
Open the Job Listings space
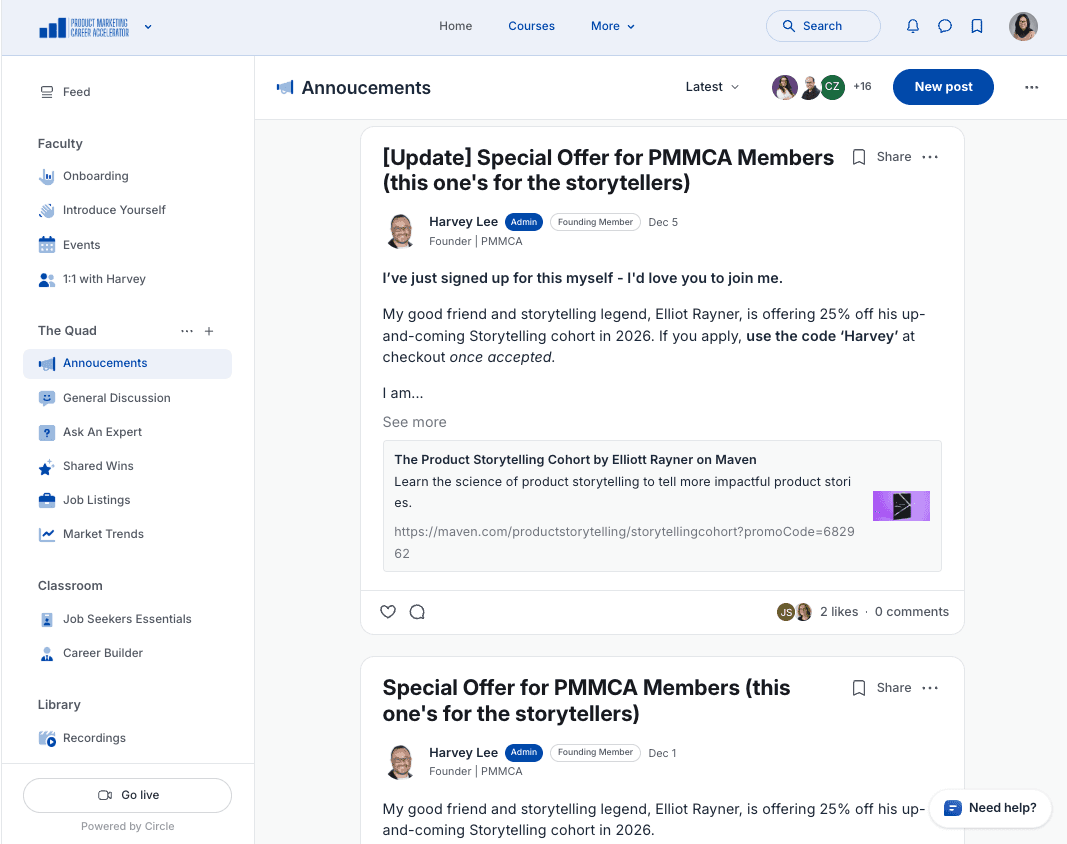point(127,500)
